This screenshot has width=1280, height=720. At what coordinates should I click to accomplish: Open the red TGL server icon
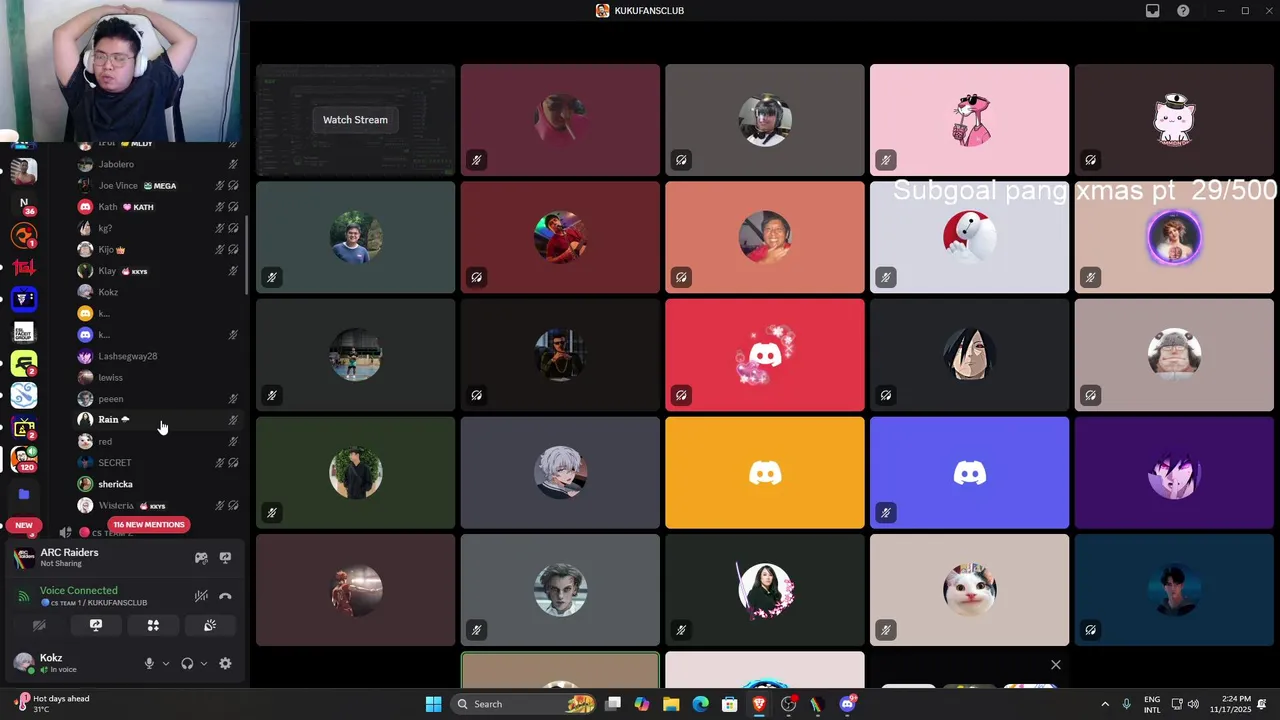coord(24,268)
